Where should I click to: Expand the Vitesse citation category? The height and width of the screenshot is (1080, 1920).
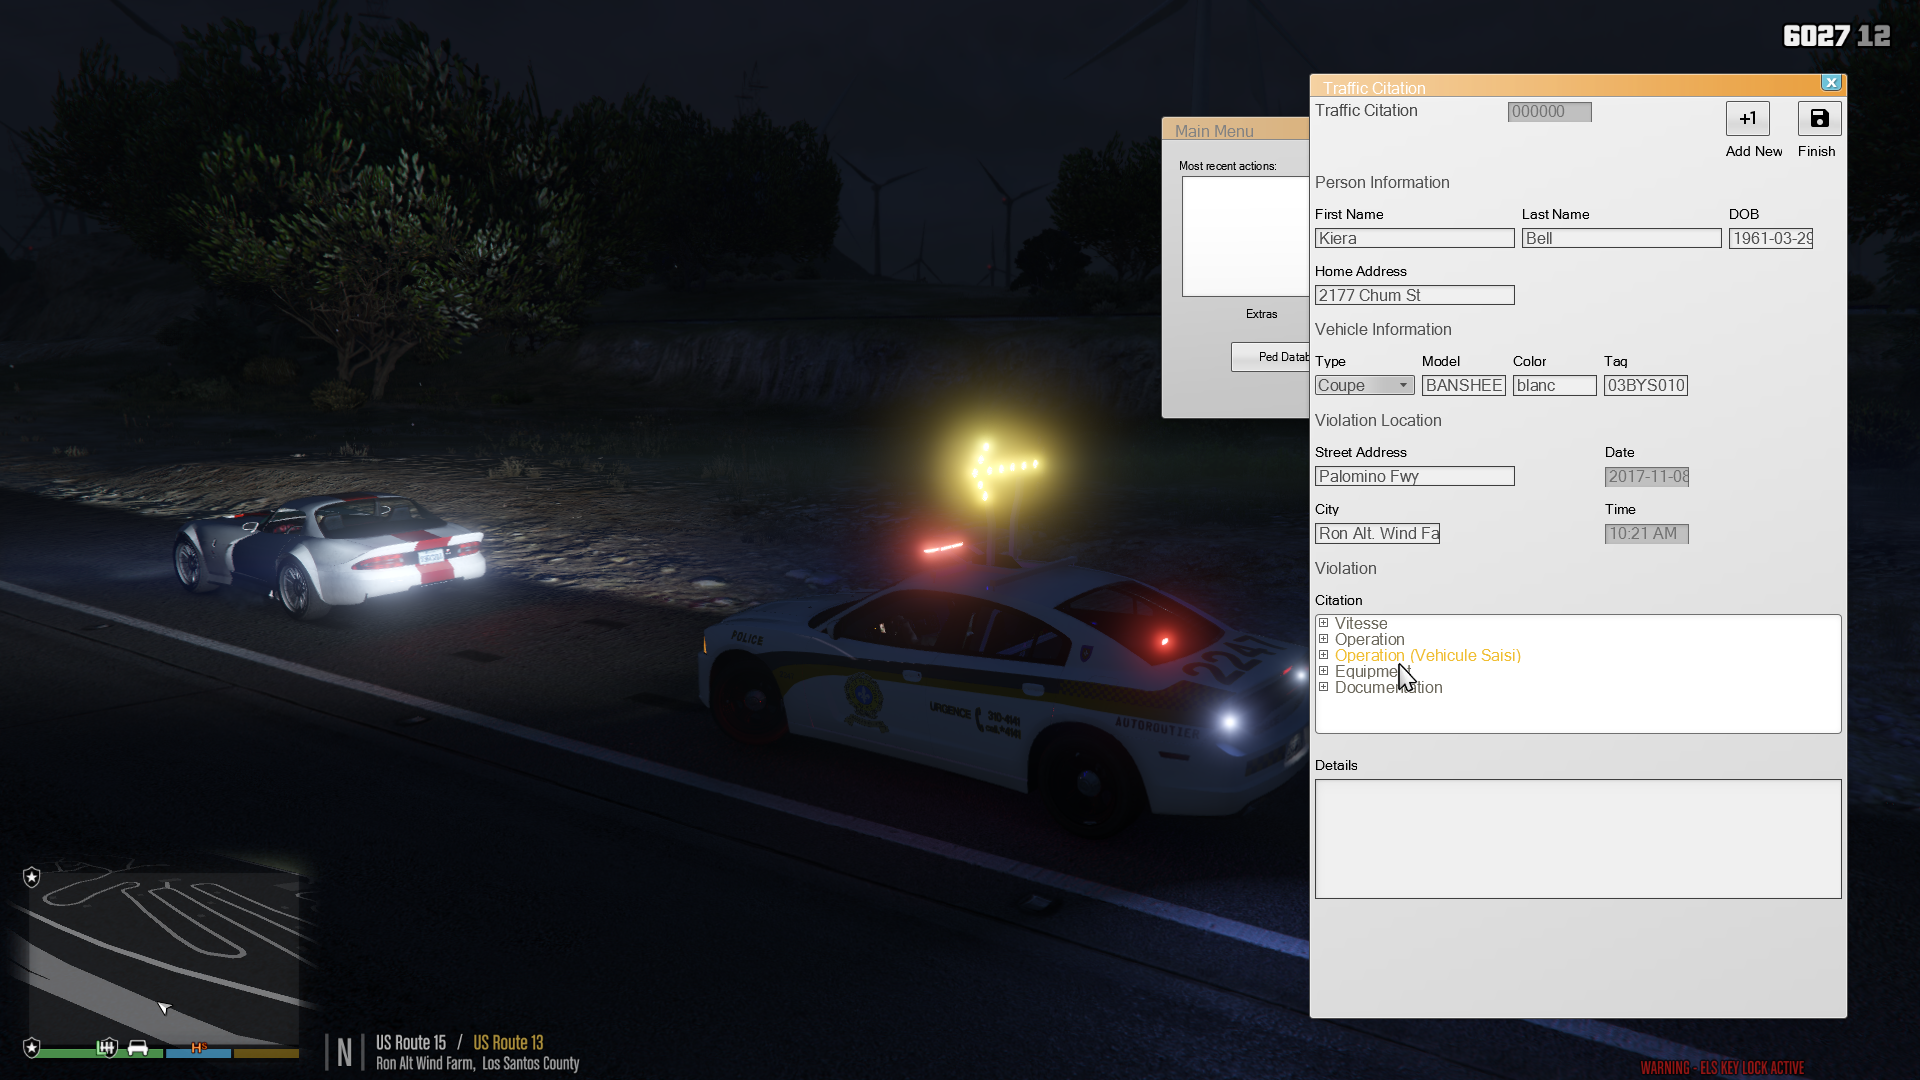(1323, 623)
